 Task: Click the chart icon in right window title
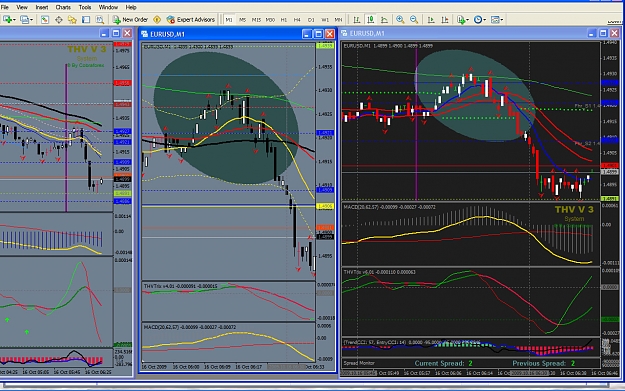(x=344, y=33)
